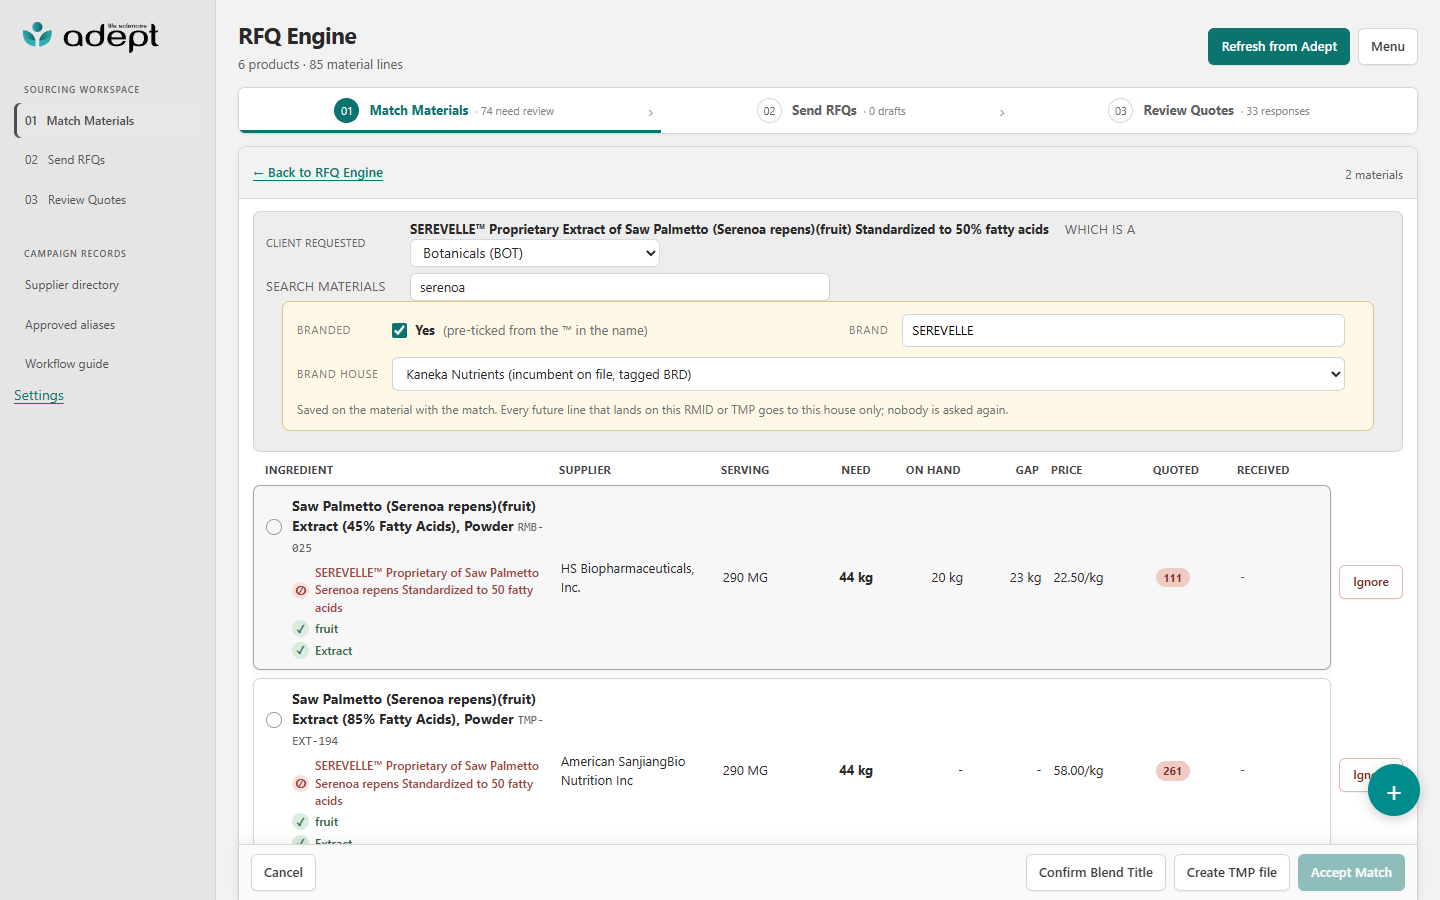
Task: Click the step 02 circle badge
Action: click(769, 111)
